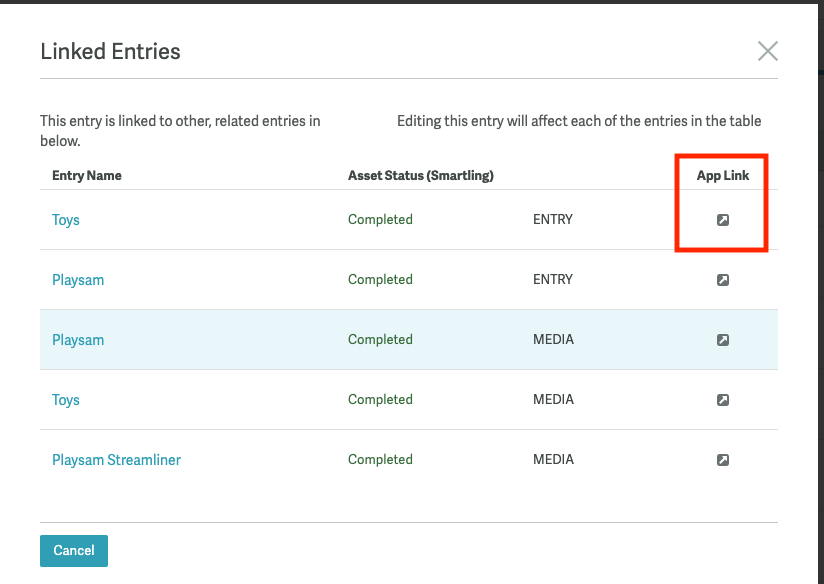
Task: Open the Toys entry of type MEDIA
Action: [x=66, y=400]
